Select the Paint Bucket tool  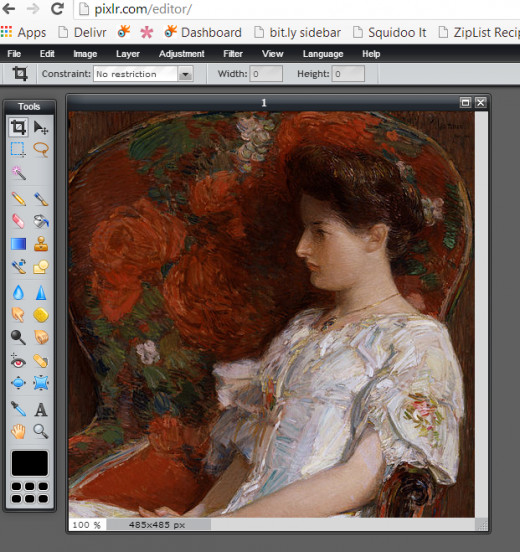[41, 221]
